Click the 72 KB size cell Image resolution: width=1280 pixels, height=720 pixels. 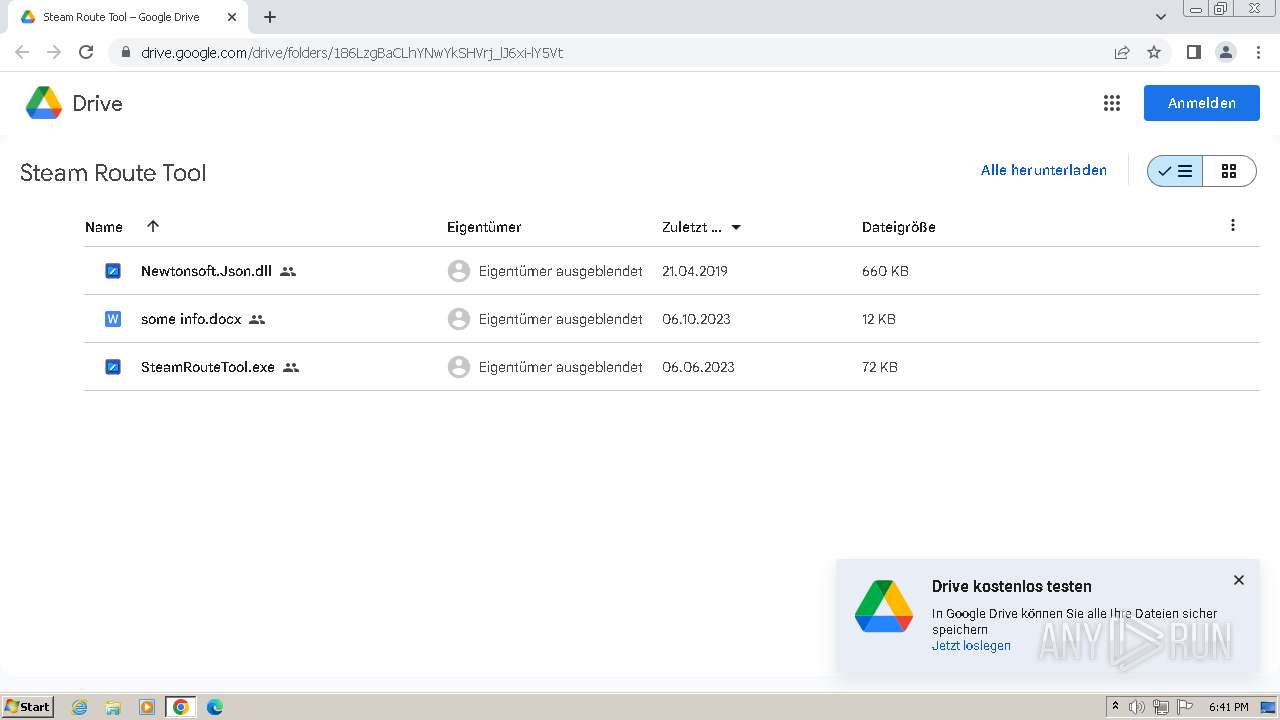click(880, 367)
